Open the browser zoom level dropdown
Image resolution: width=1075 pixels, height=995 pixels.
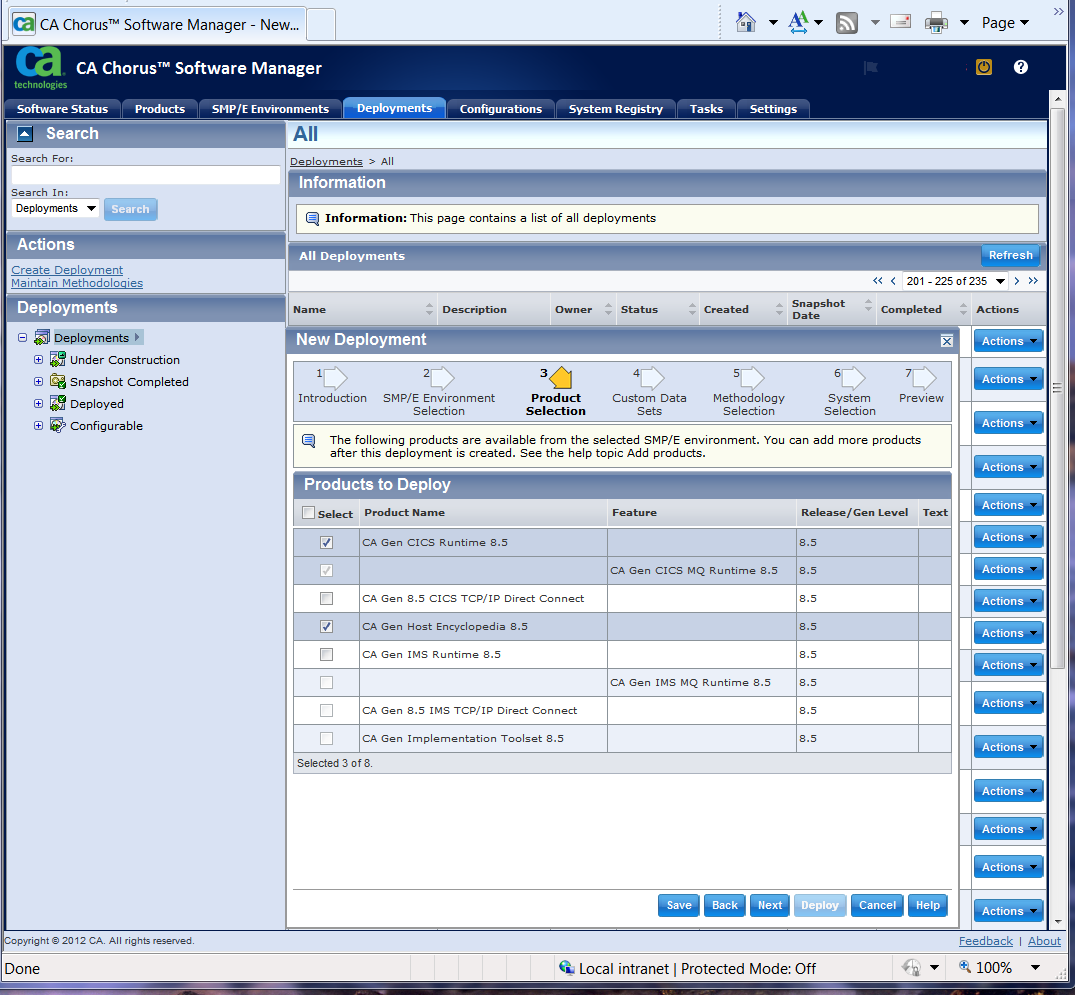[1035, 968]
